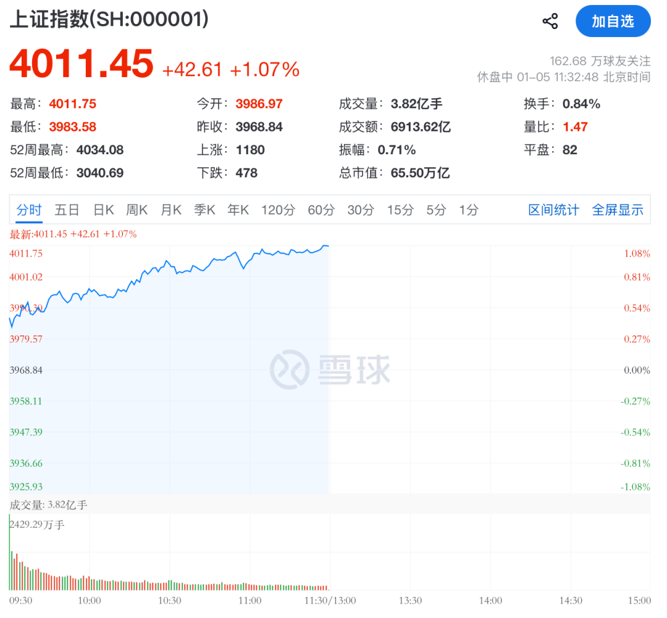
Task: Open the 日K chart tab
Action: [103, 210]
